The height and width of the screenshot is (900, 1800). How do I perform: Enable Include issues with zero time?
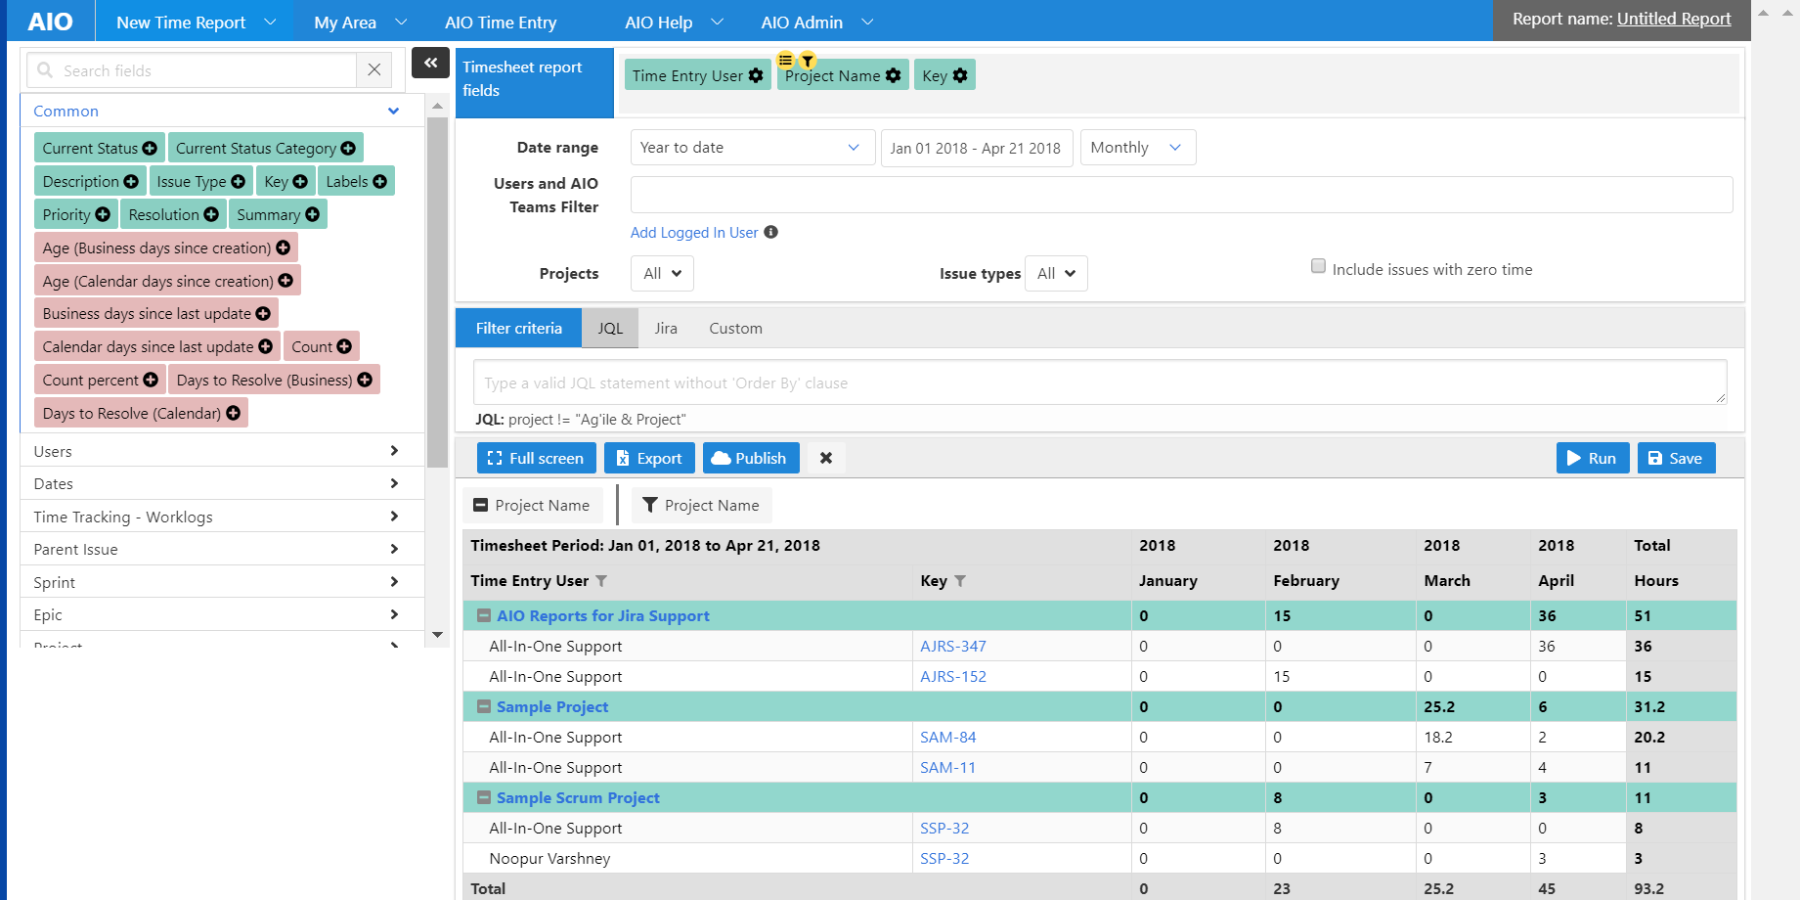1317,266
